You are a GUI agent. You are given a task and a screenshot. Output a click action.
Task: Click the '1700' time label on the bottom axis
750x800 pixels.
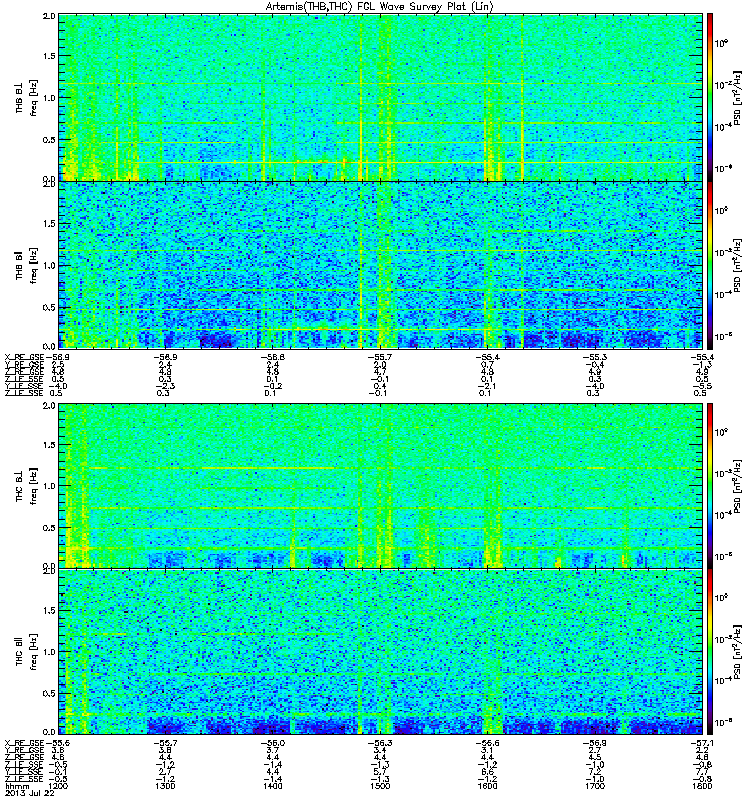click(595, 786)
